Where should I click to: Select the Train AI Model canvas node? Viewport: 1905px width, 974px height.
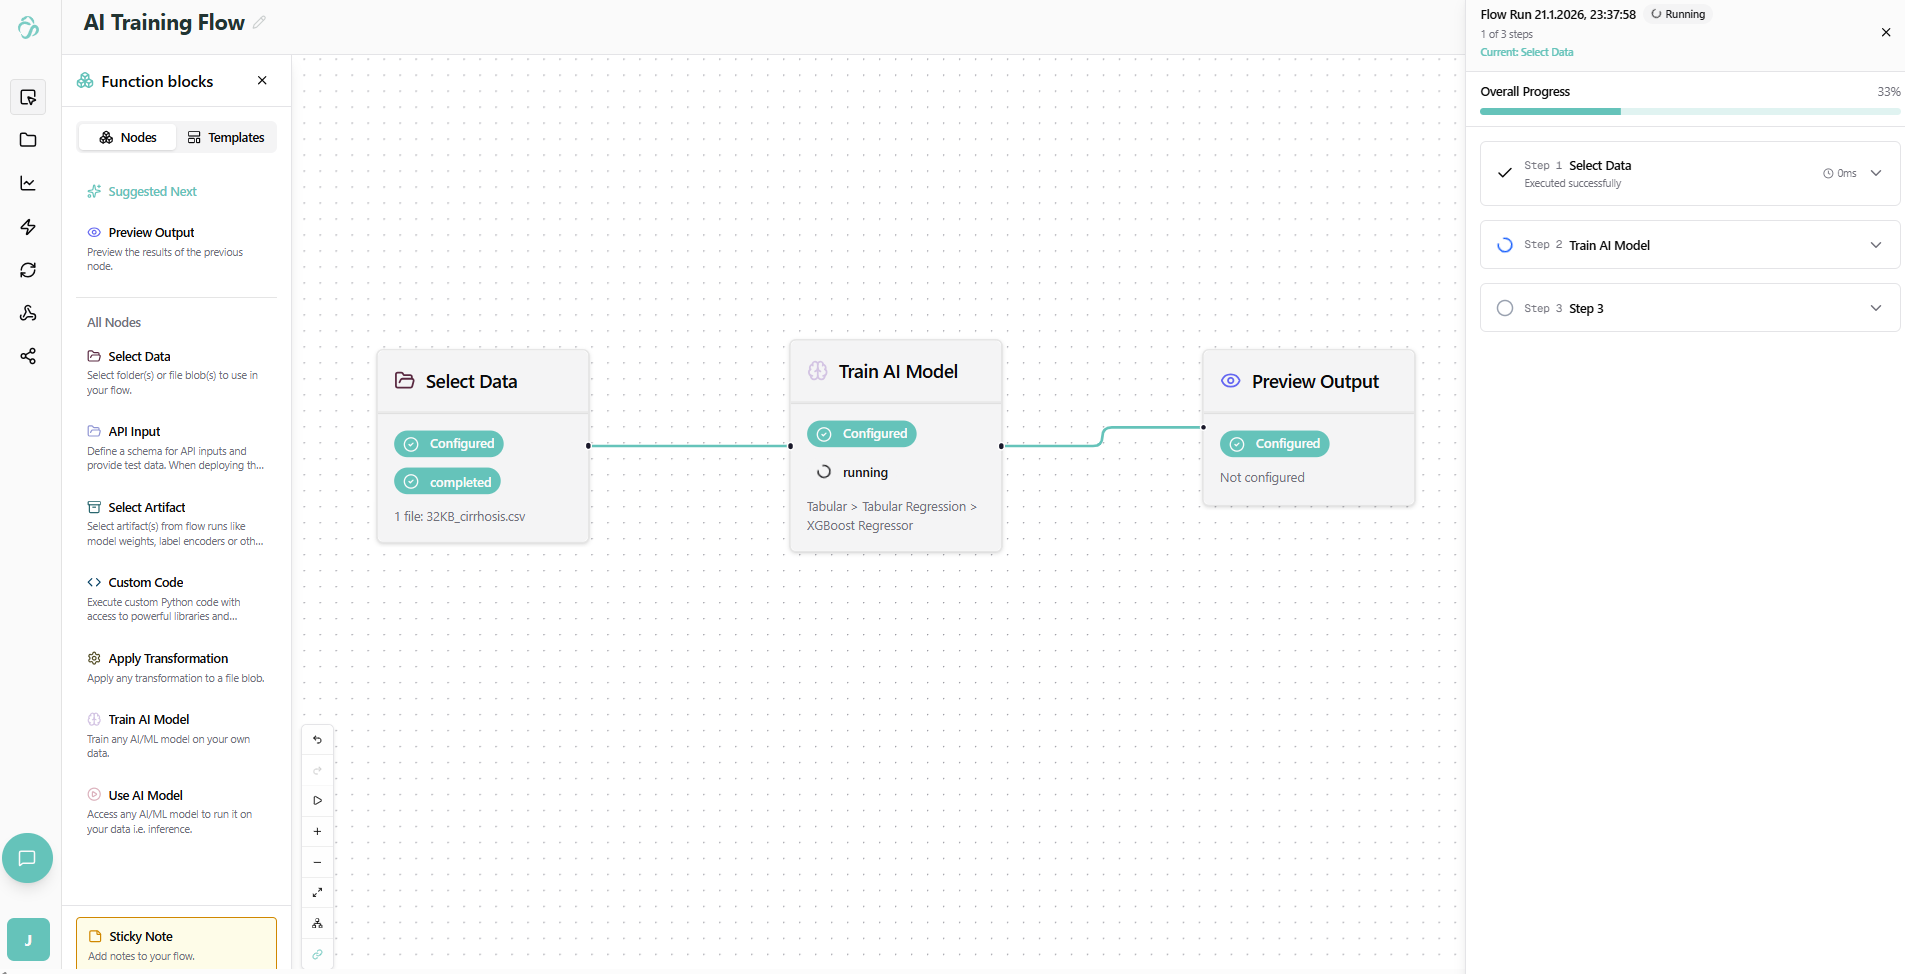click(x=896, y=372)
